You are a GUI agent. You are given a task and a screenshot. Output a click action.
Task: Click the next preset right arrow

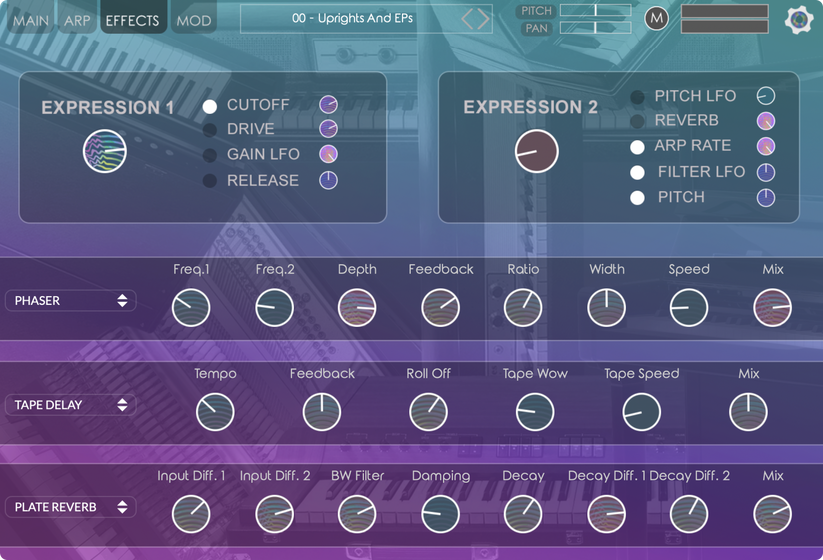[x=484, y=19]
